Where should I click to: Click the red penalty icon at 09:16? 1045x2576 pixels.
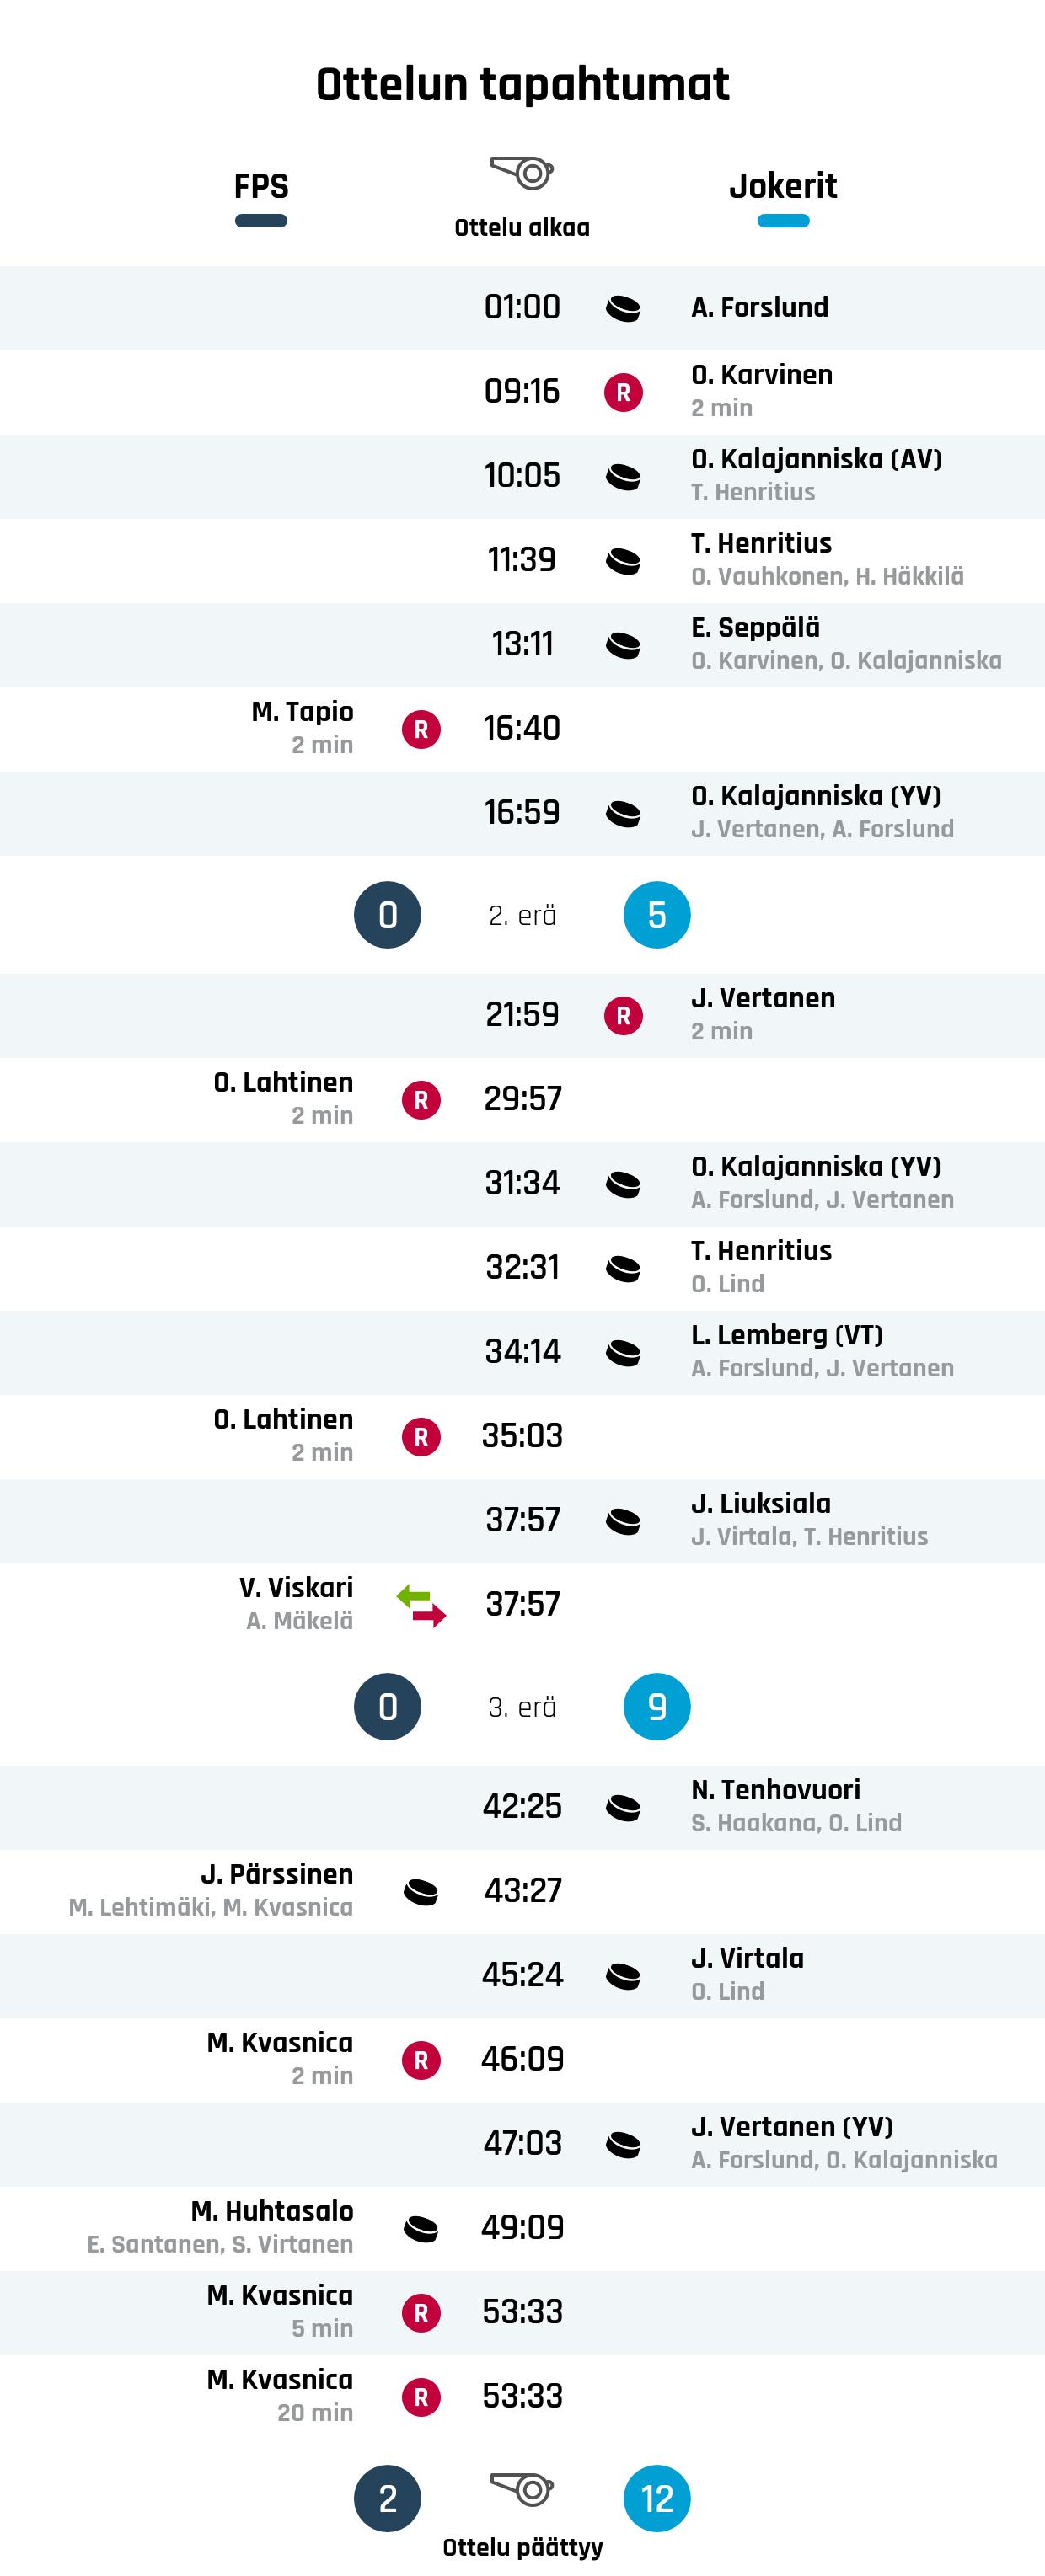click(x=623, y=392)
